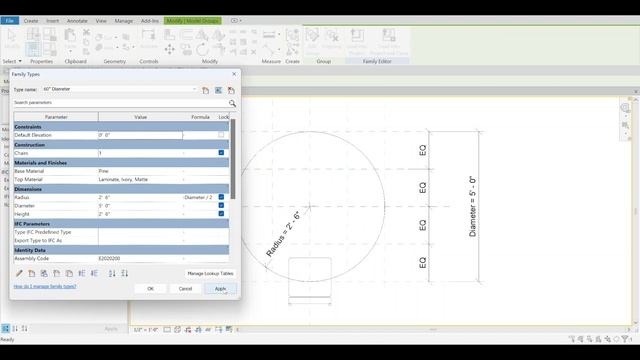Image resolution: width=640 pixels, height=360 pixels.
Task: Select the Move tool in Modify panel
Action: (169, 49)
